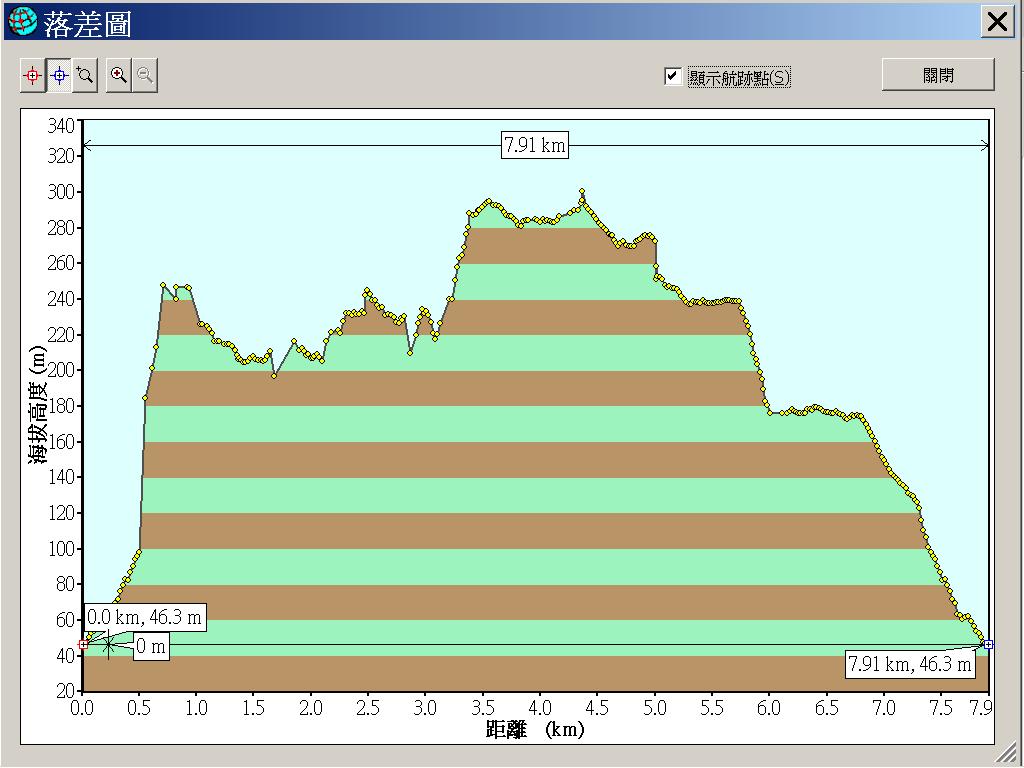Click the globe app icon in title bar
This screenshot has height=768, width=1024.
(x=21, y=21)
